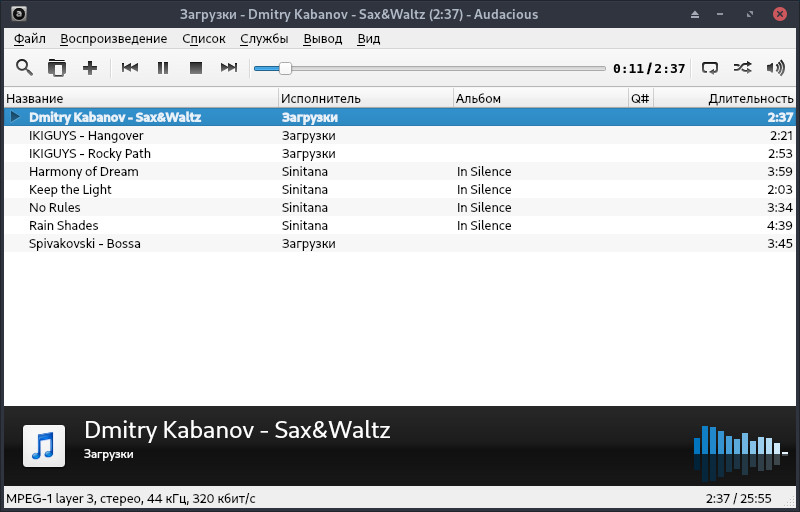
Task: Select the No Rules track
Action: [x=399, y=207]
